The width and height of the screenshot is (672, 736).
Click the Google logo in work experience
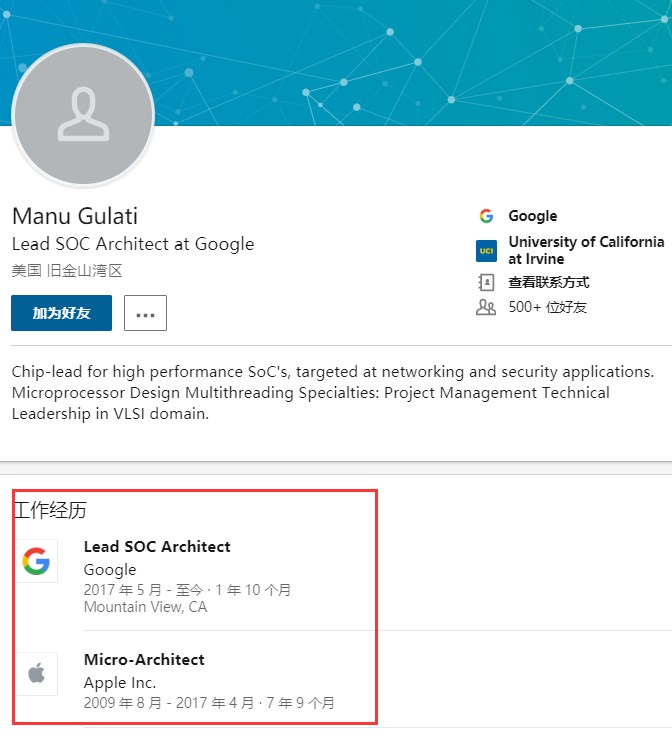[x=36, y=561]
